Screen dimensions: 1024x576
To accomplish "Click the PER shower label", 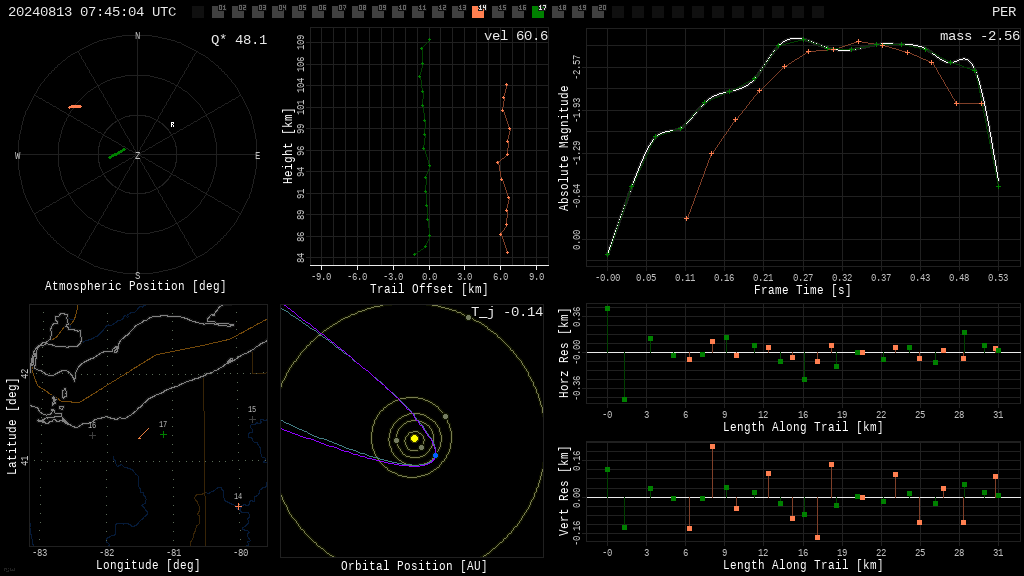I will (1004, 12).
